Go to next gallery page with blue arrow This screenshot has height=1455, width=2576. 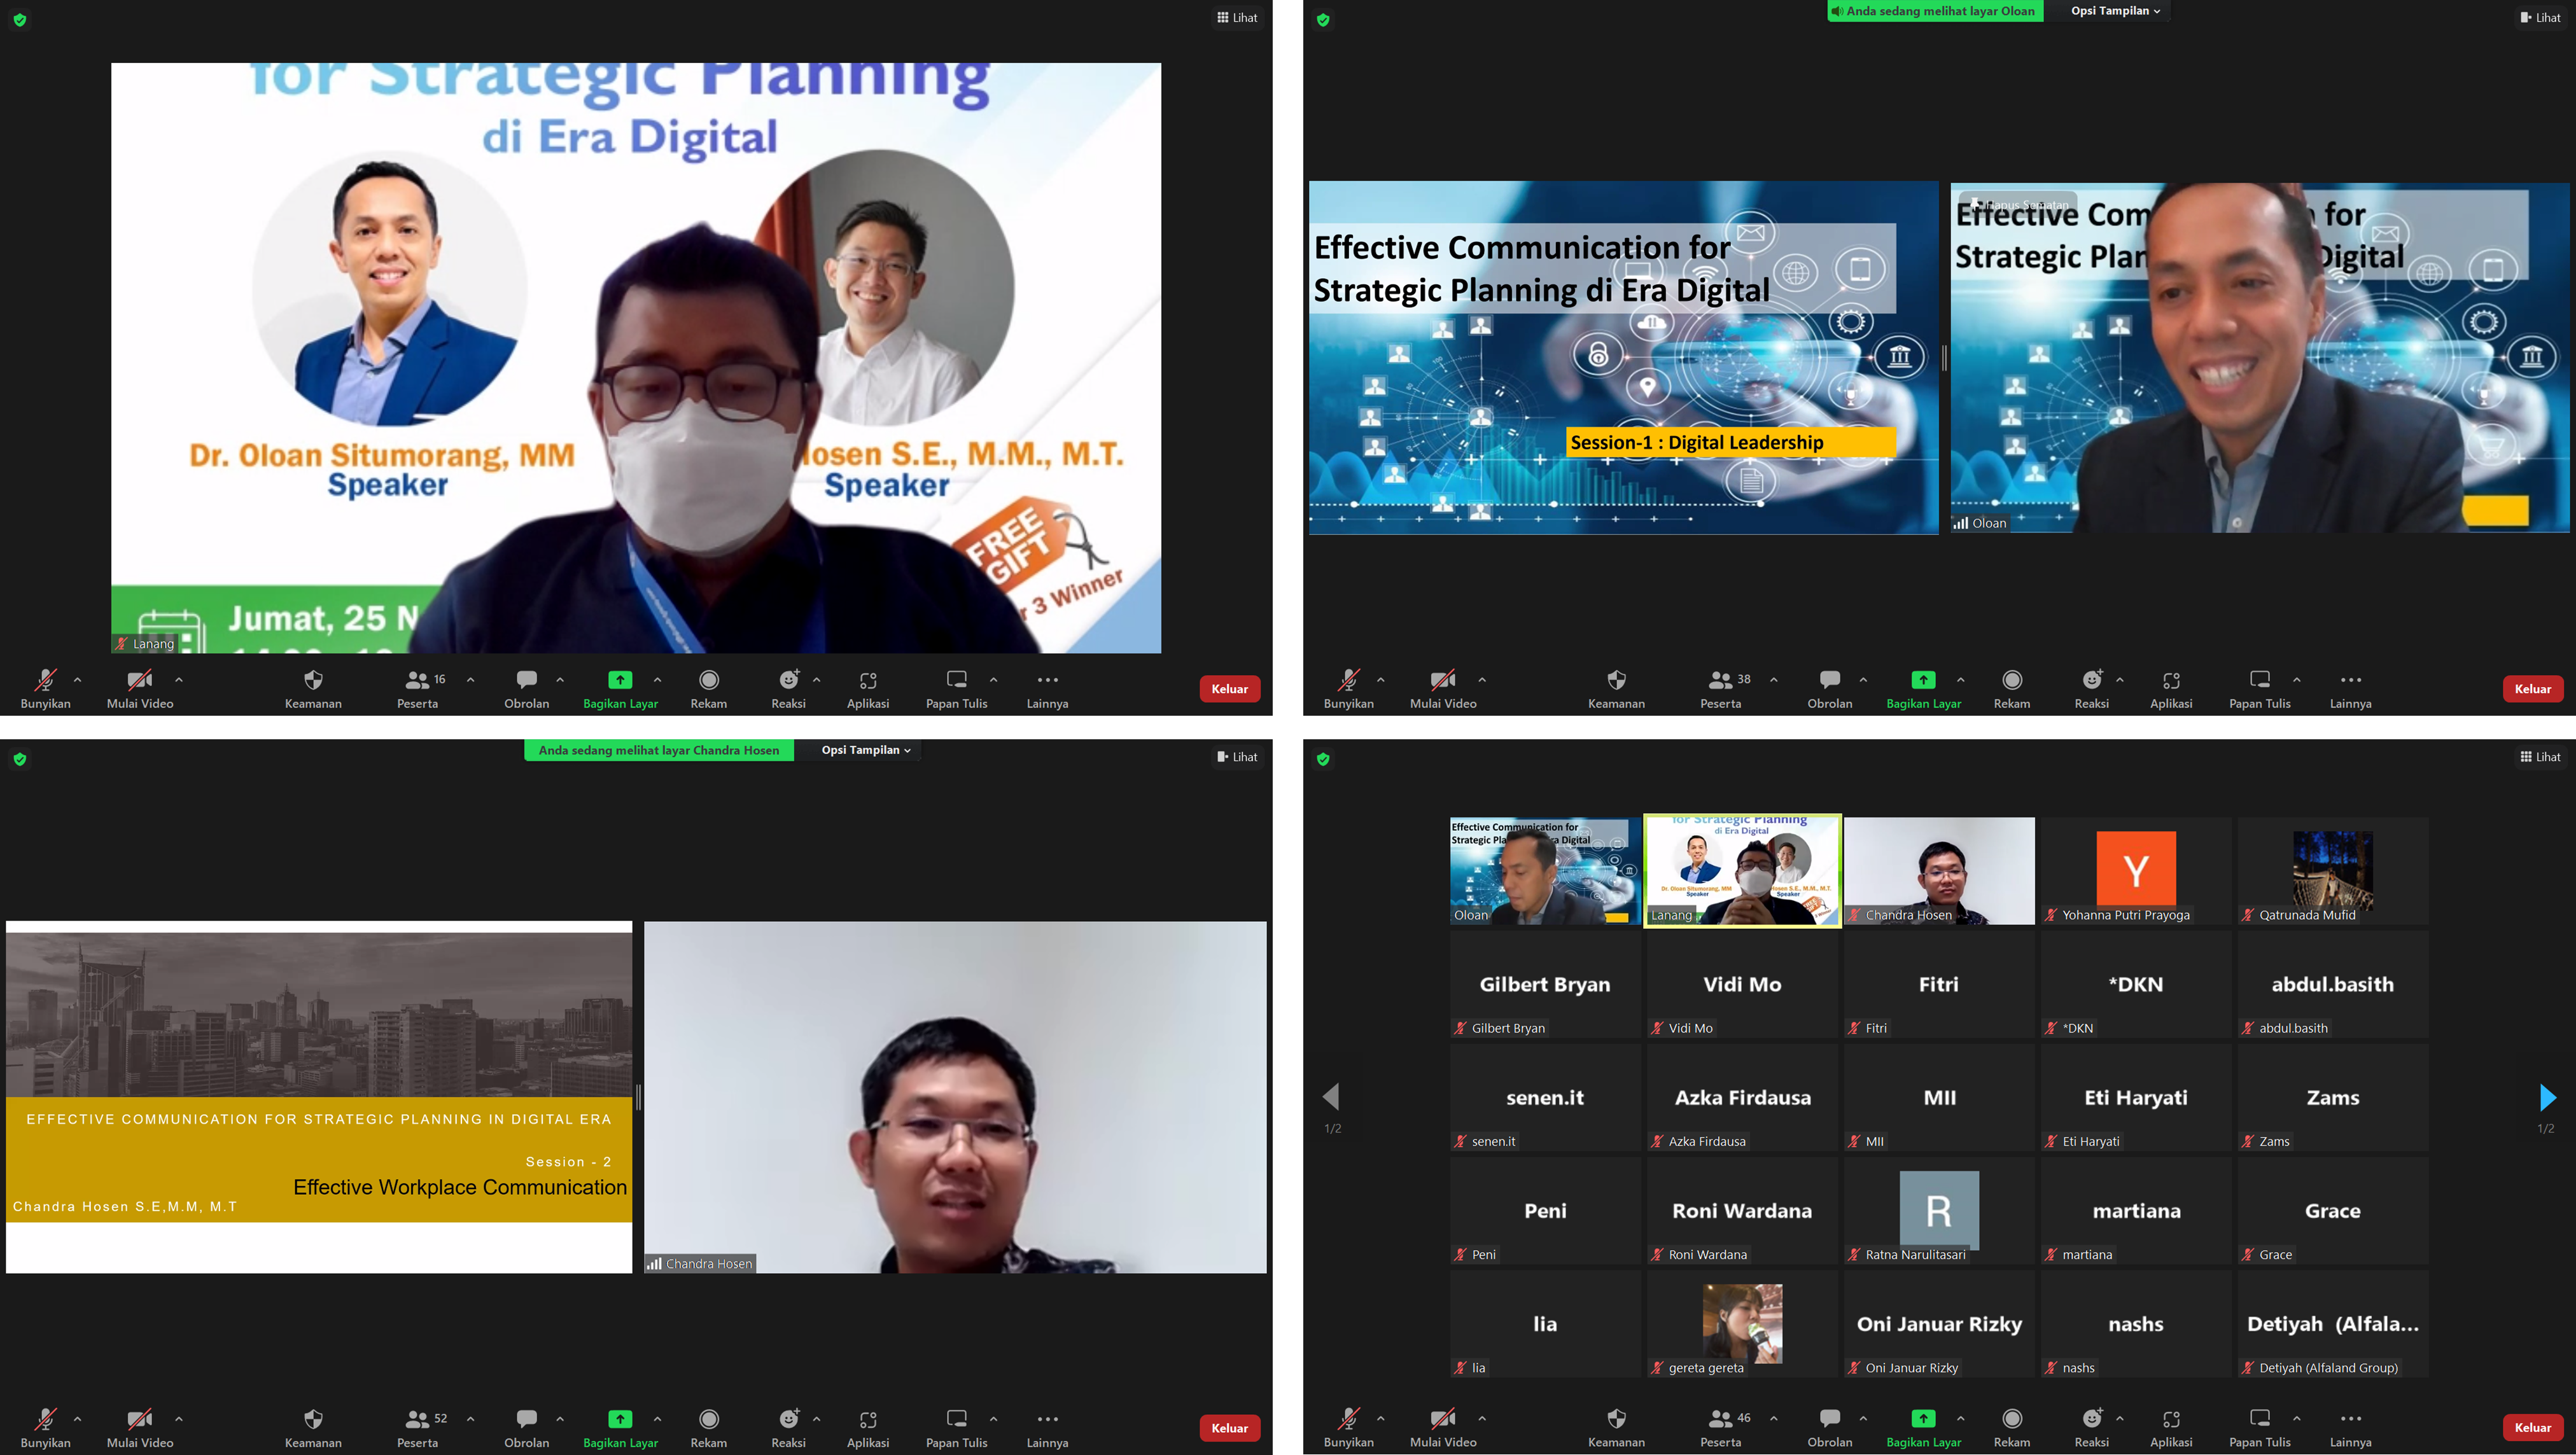(x=2547, y=1098)
